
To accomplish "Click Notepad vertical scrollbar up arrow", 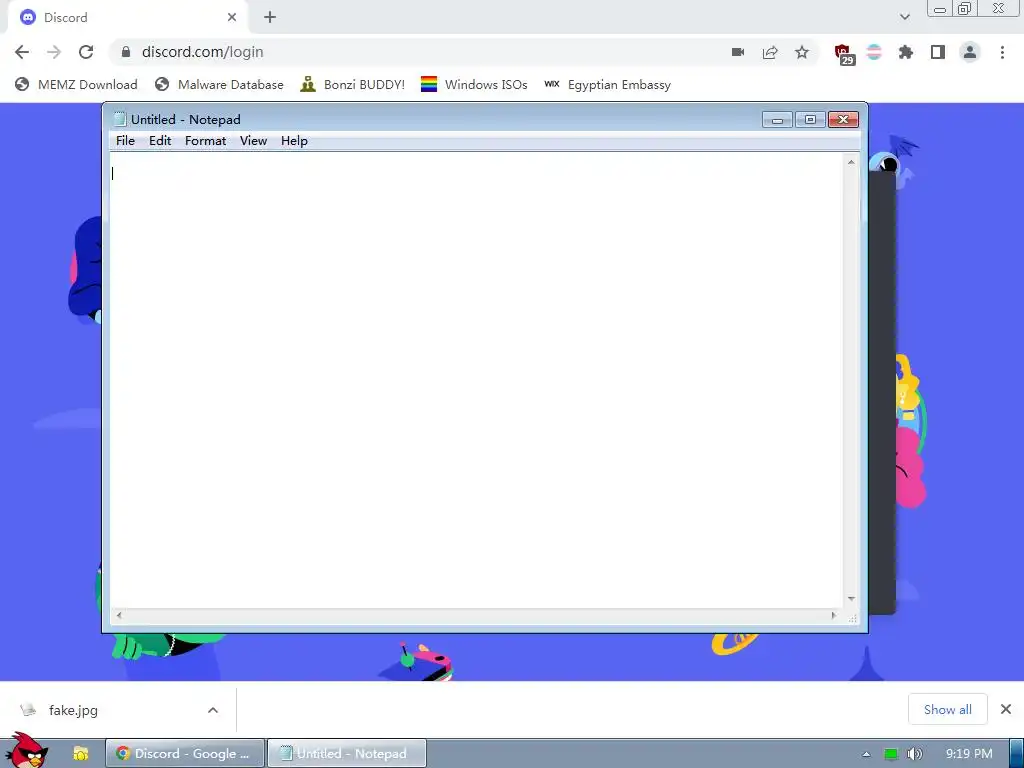I will (x=851, y=162).
